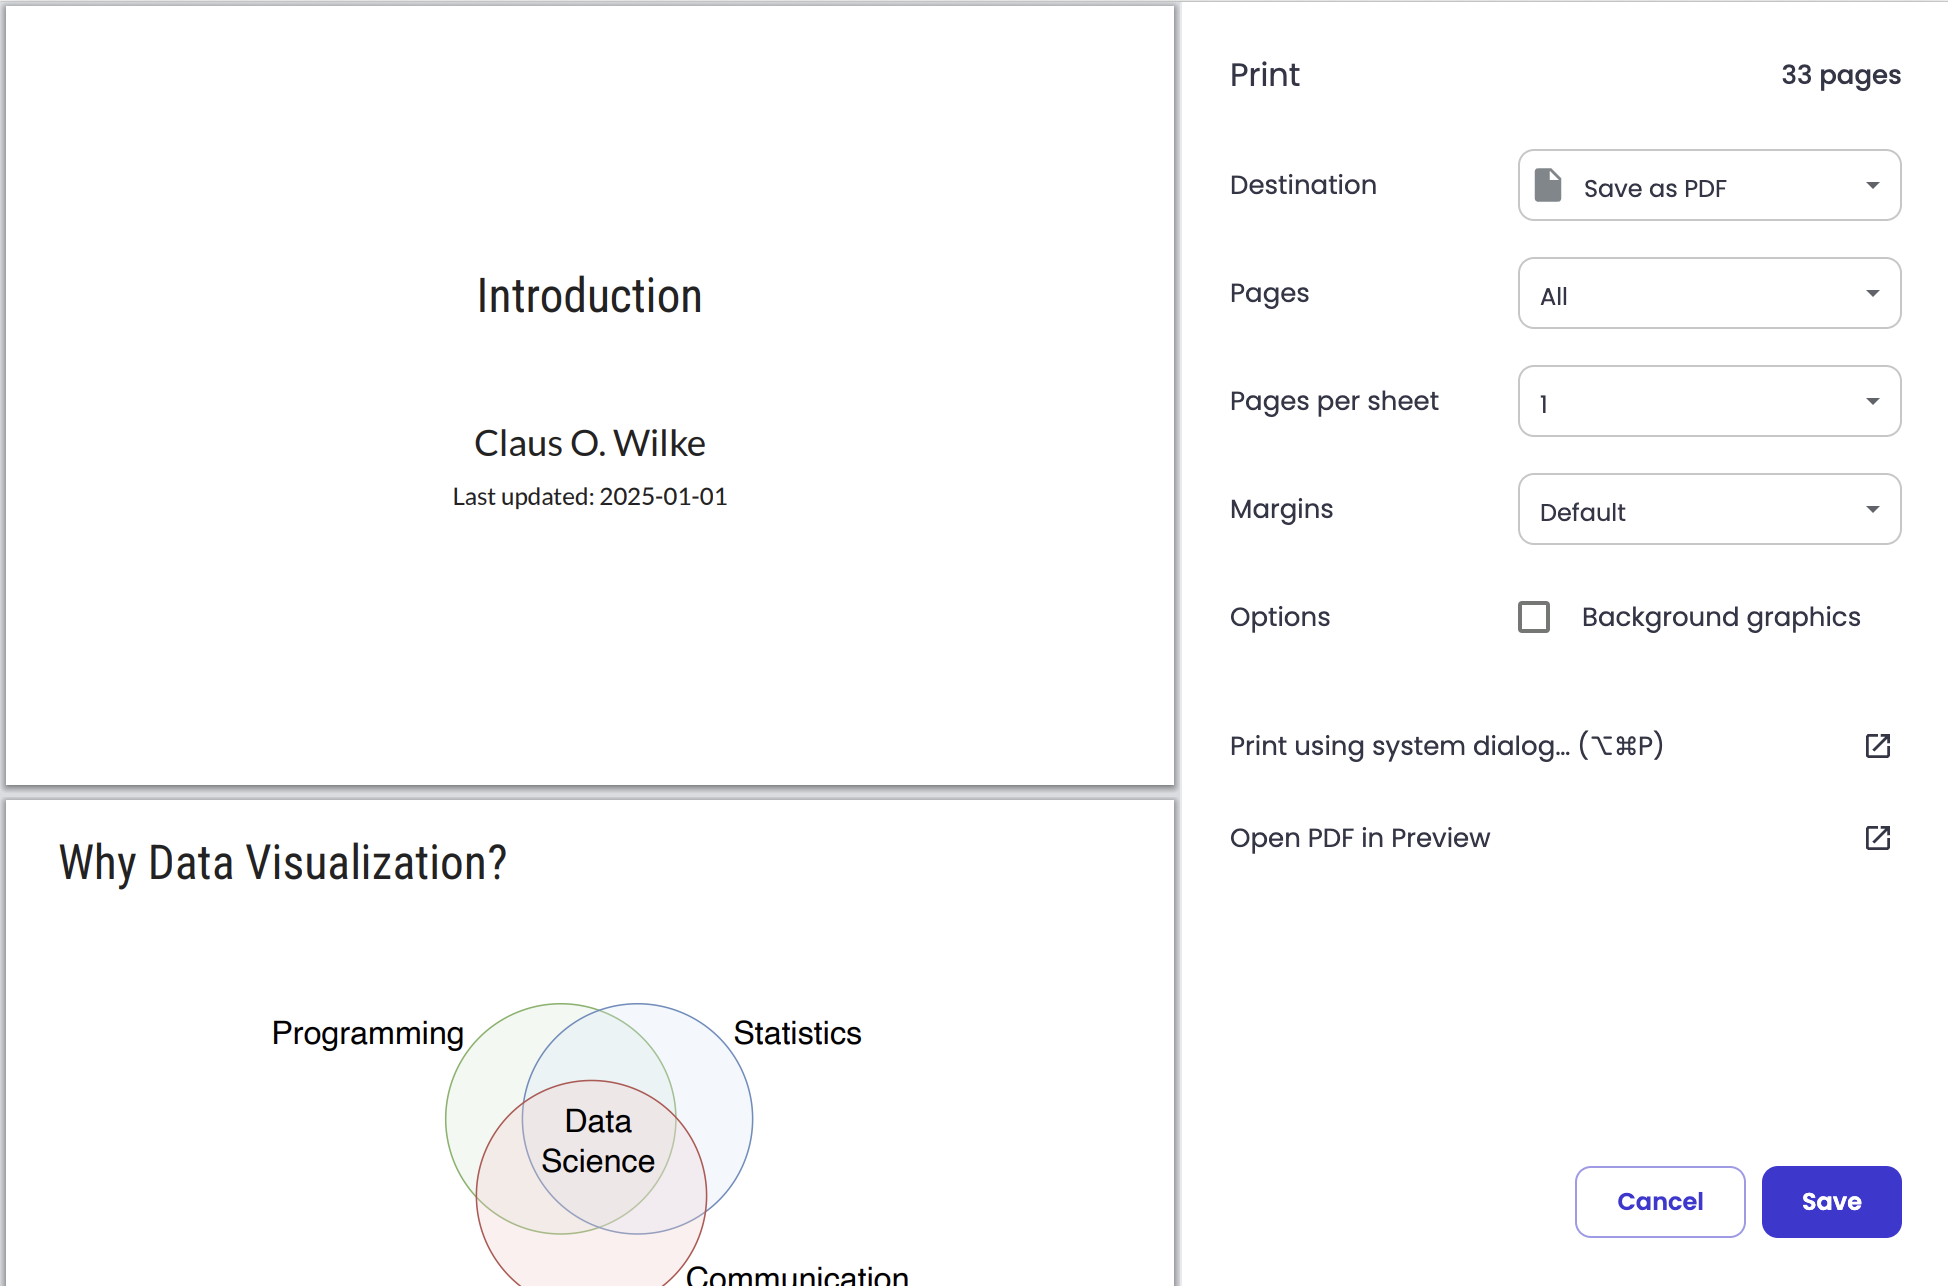
Task: Click external-link icon beside Open PDF in Preview
Action: (1877, 838)
